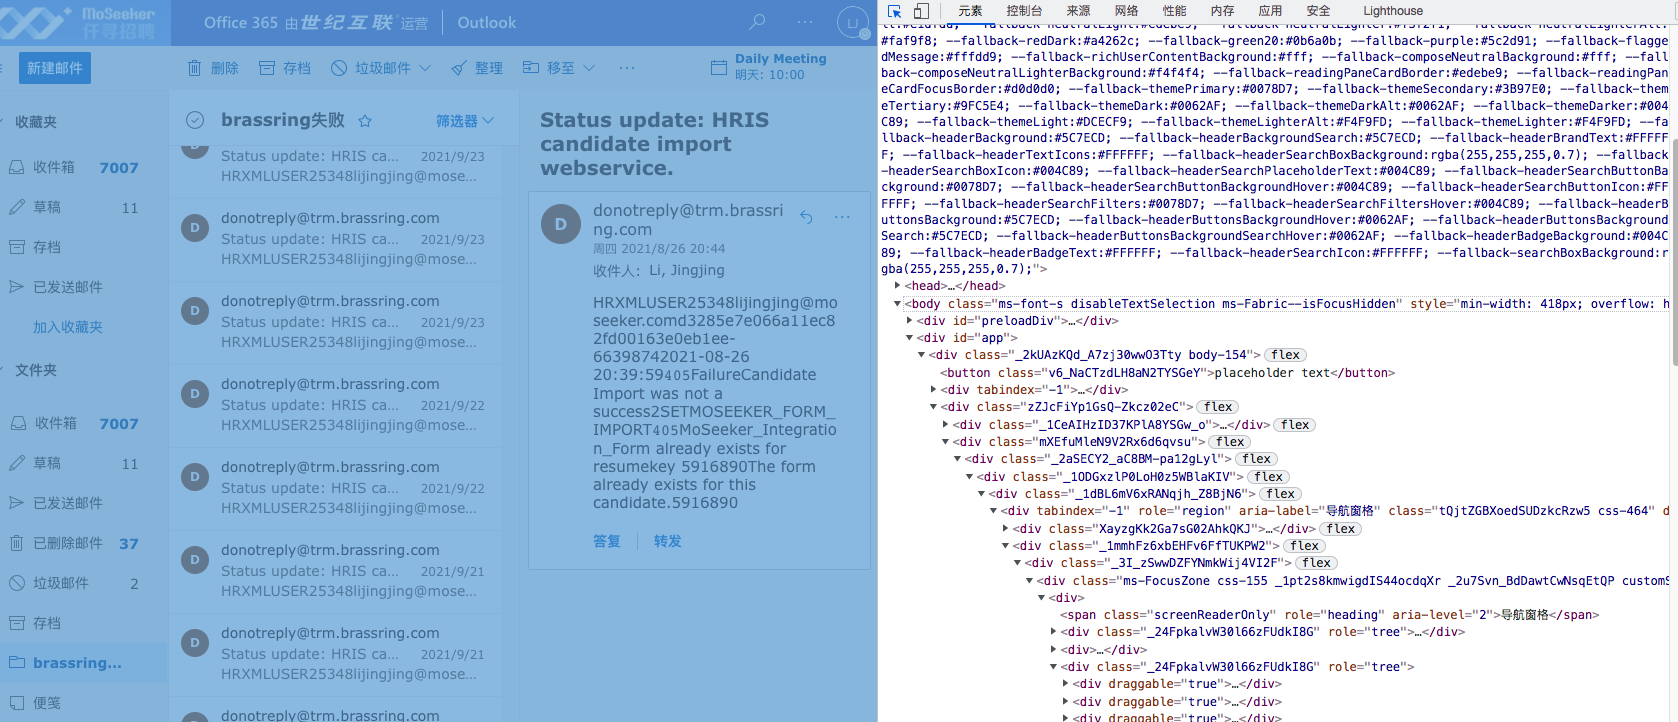Mark as junk with 垃圾邮件 toolbar icon

tap(339, 68)
